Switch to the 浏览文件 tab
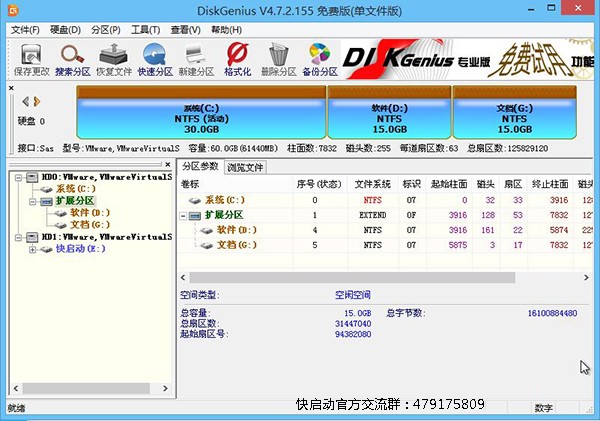600x421 pixels. click(x=245, y=167)
